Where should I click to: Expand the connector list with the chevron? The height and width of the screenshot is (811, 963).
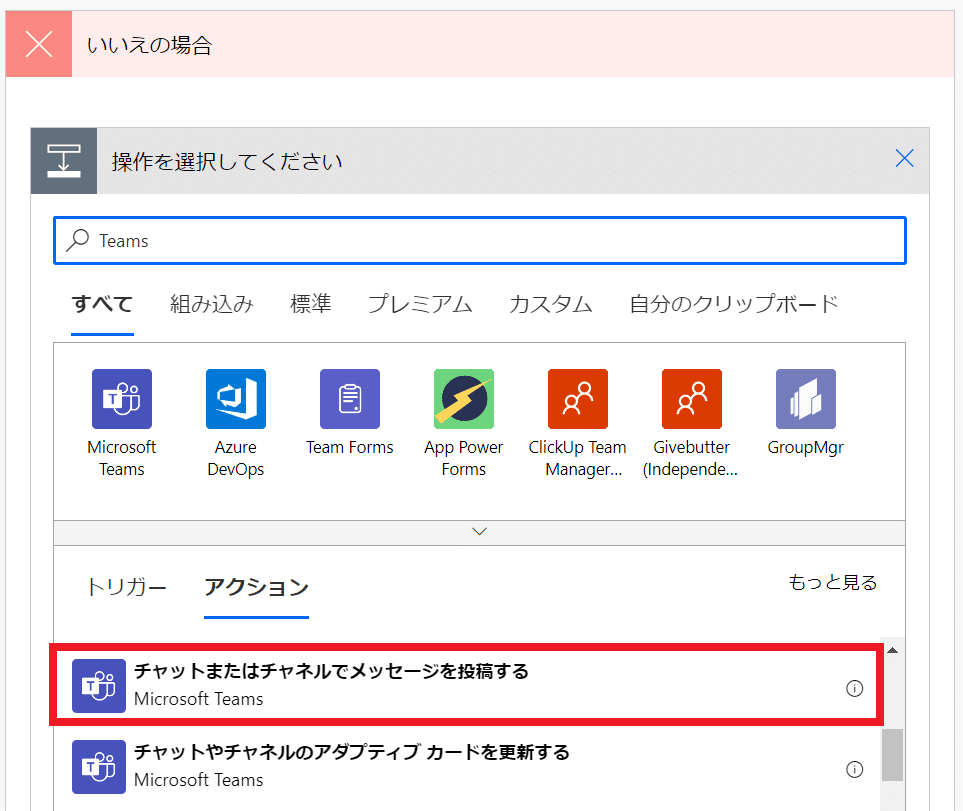point(480,532)
